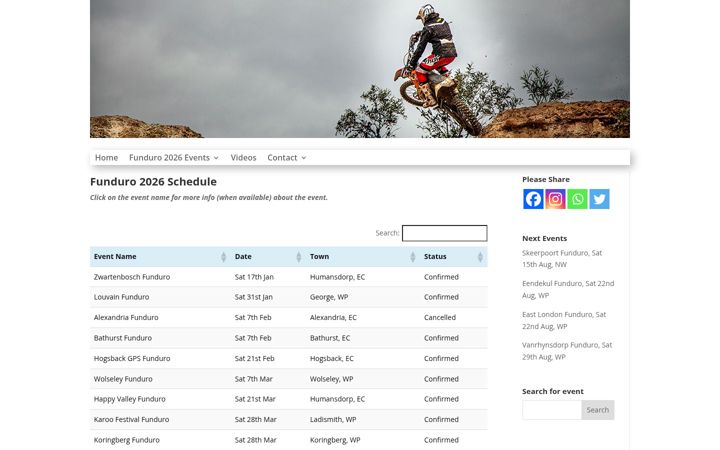Screen dimensions: 720x450
Task: Sort table by Date column
Action: point(269,257)
